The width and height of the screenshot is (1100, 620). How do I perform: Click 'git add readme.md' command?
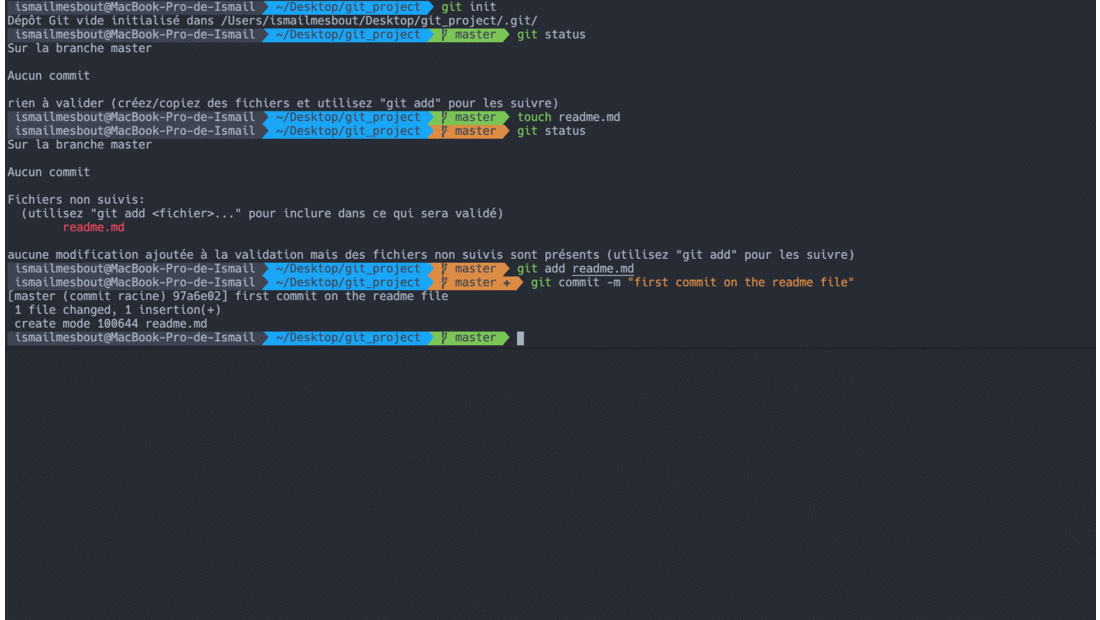coord(575,269)
